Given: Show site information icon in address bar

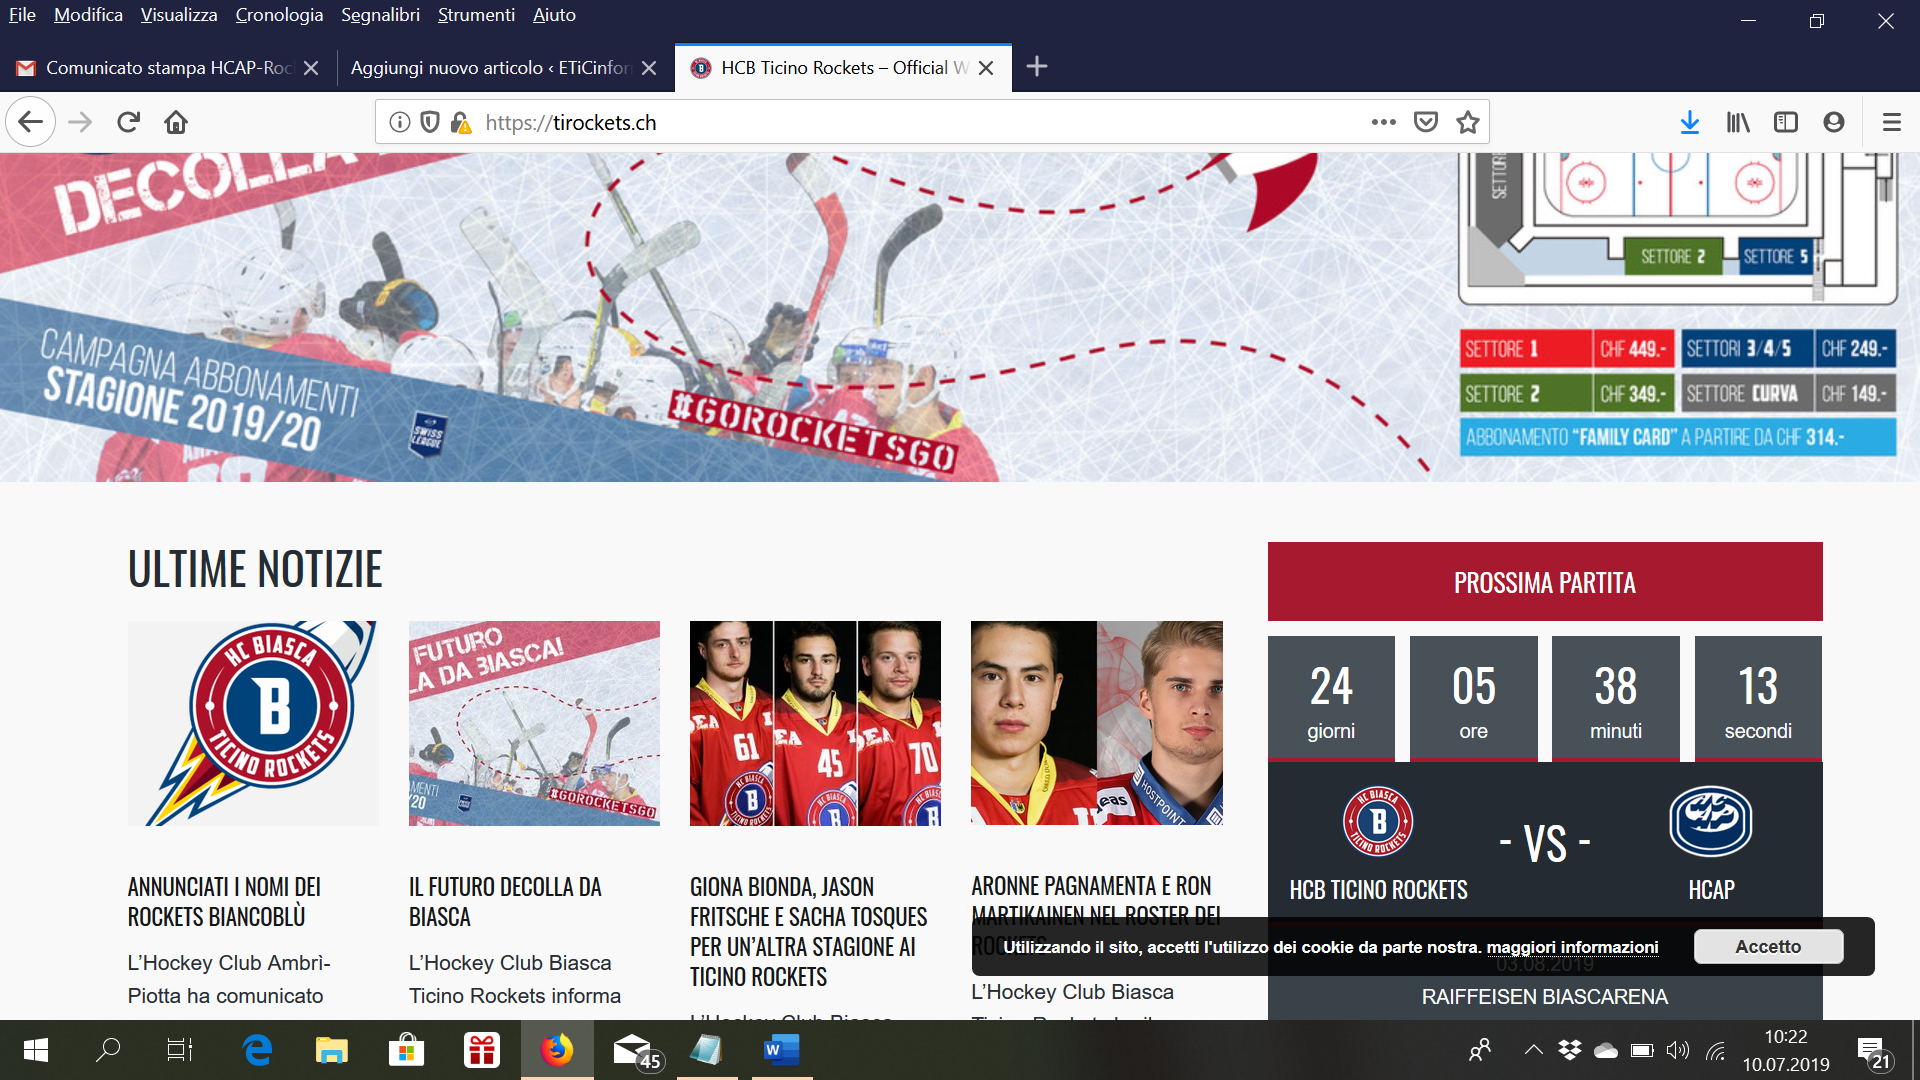Looking at the screenshot, I should [x=400, y=122].
